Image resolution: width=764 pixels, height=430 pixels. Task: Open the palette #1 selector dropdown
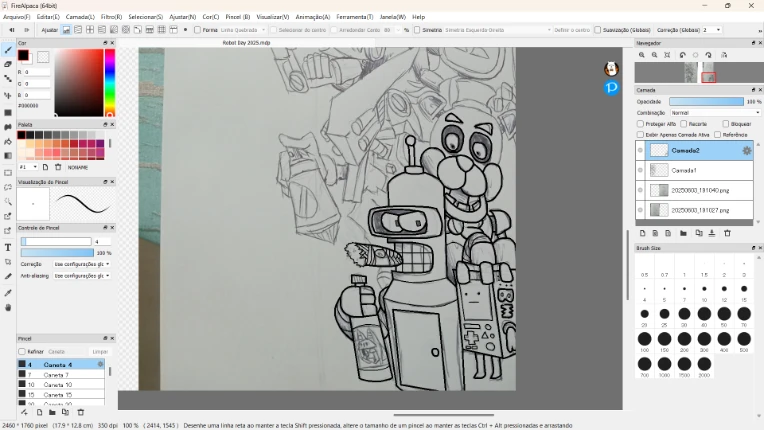pos(28,167)
